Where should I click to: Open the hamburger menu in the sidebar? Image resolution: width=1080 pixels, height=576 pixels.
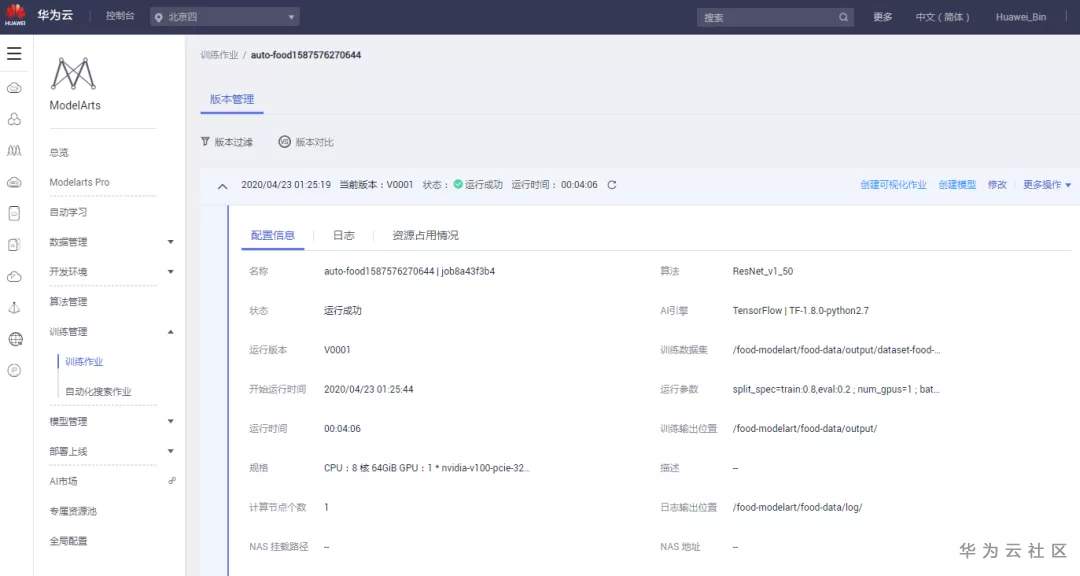pos(14,54)
